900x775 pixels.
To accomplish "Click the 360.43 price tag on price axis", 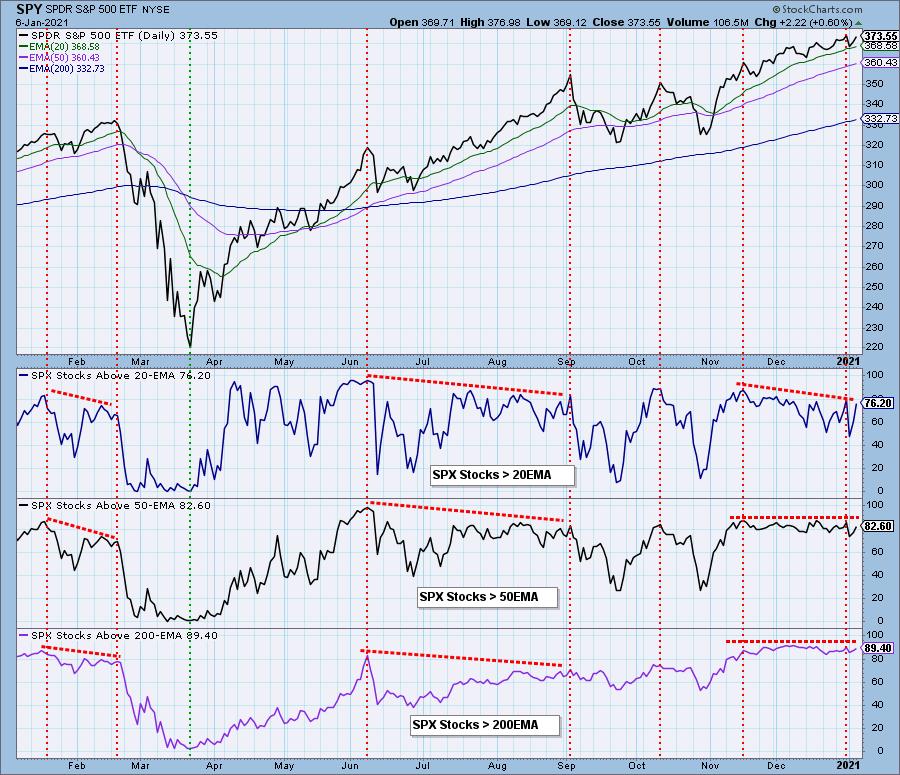I will pyautogui.click(x=880, y=62).
